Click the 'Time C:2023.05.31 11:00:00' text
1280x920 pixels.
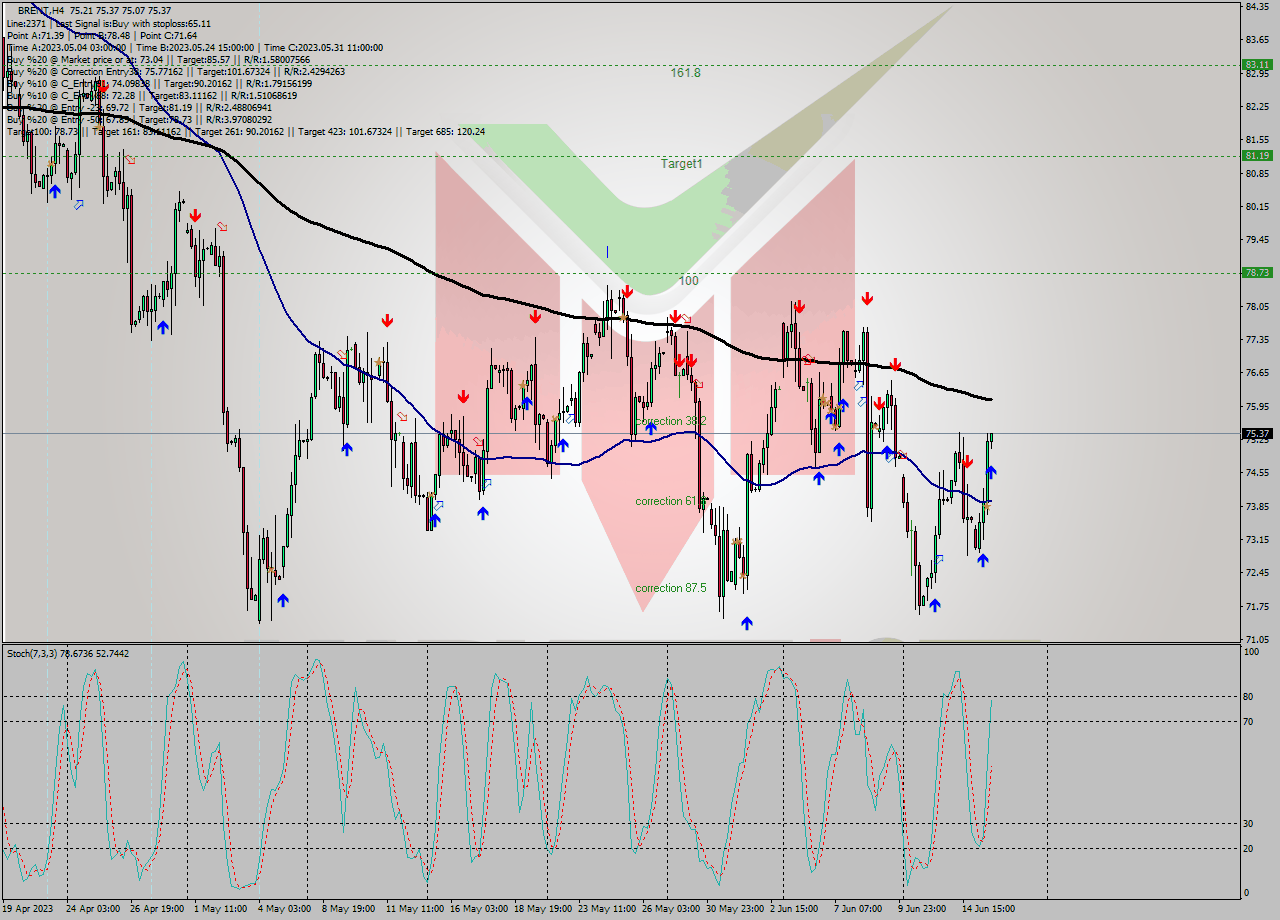(324, 47)
